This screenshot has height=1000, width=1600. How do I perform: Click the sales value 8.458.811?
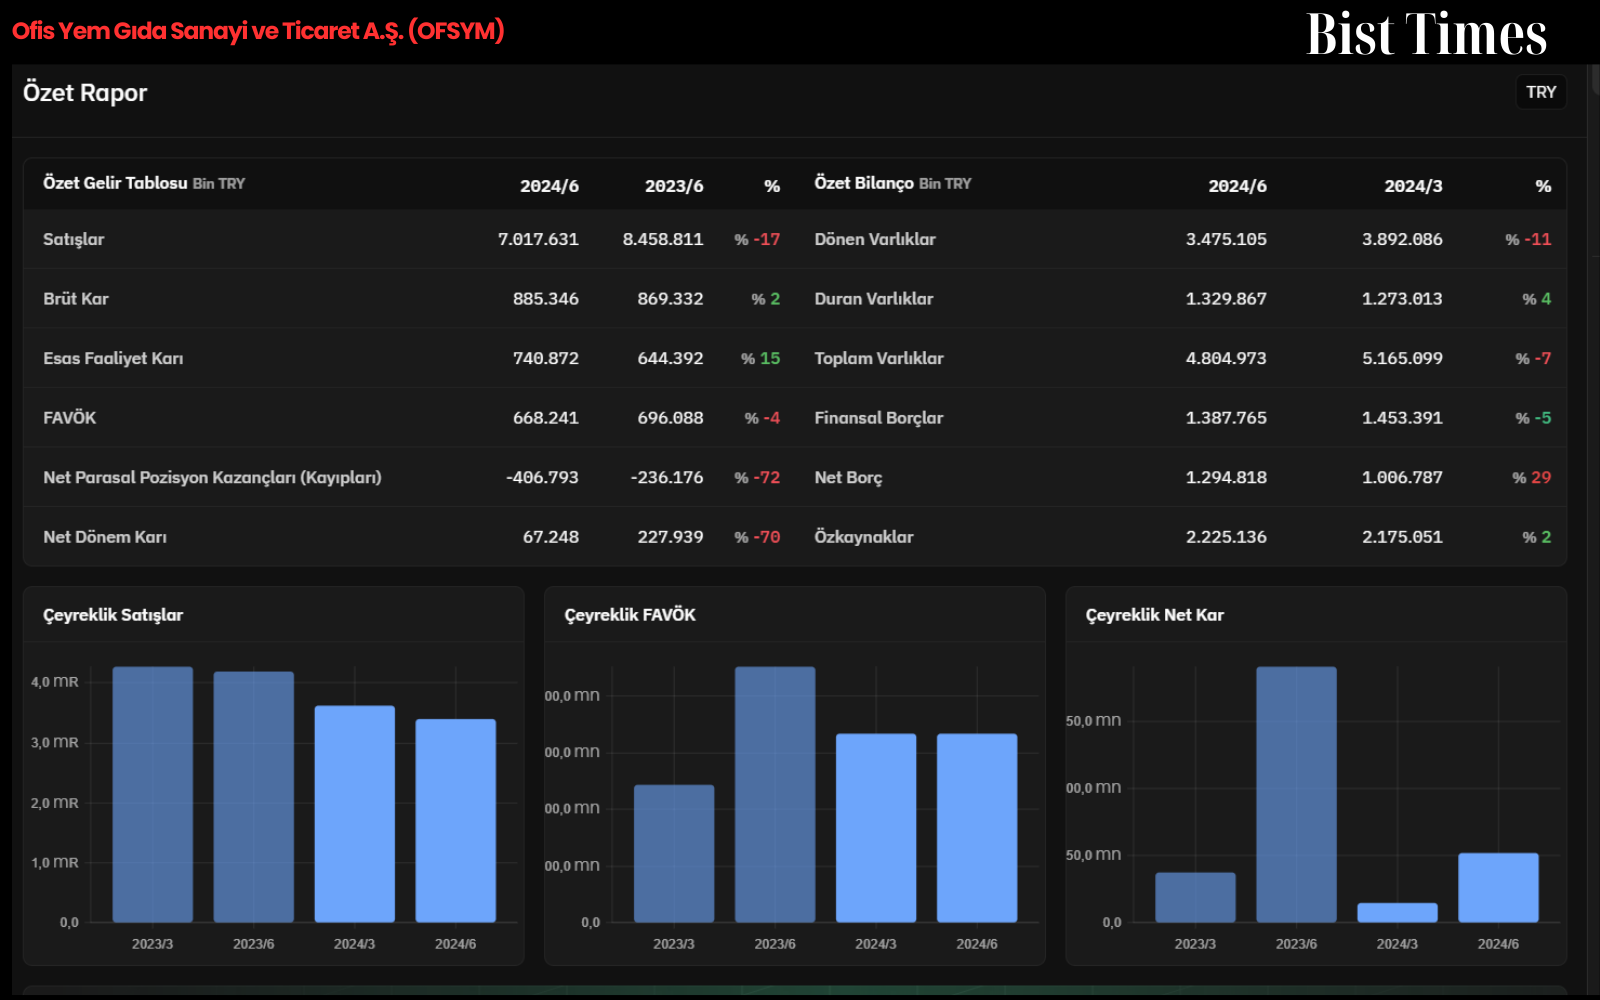(663, 239)
